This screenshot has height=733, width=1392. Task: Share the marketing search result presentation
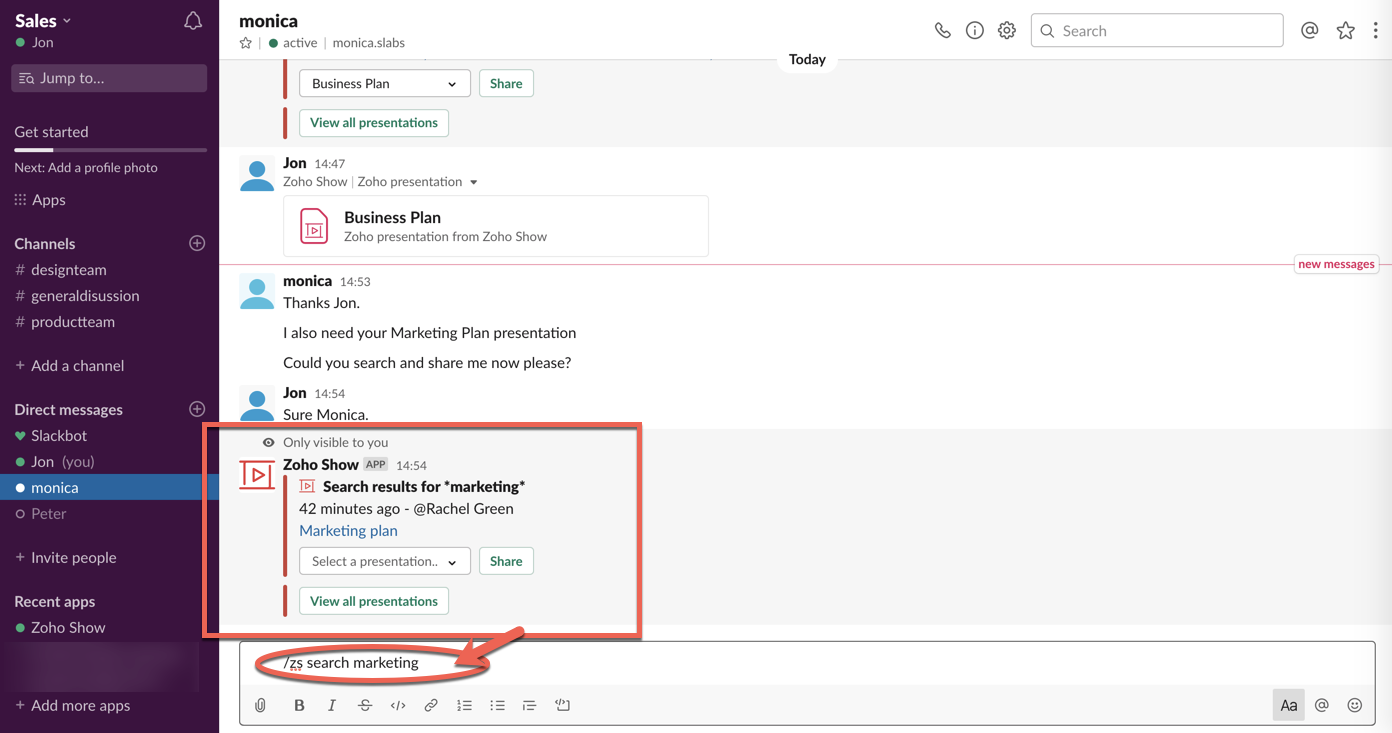click(506, 561)
